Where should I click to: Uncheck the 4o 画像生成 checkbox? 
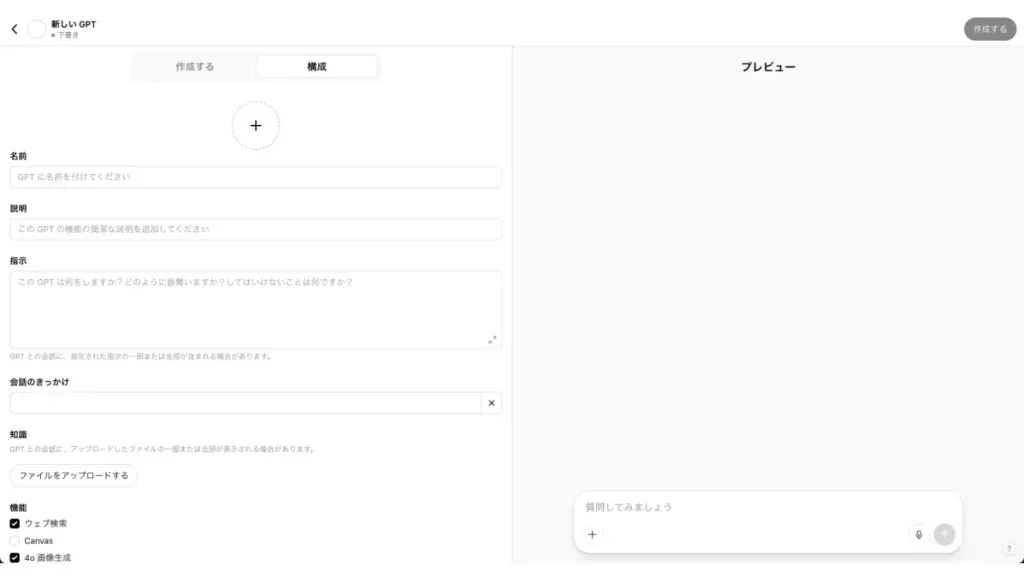[x=14, y=558]
